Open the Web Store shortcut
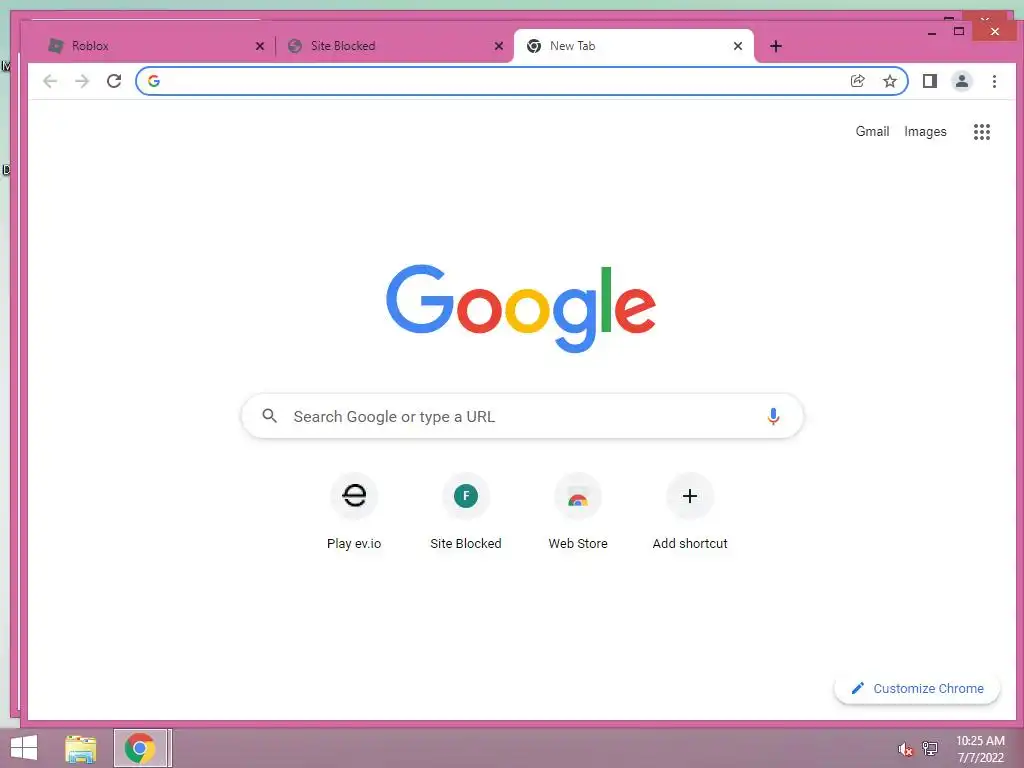Viewport: 1024px width, 768px height. click(x=578, y=512)
